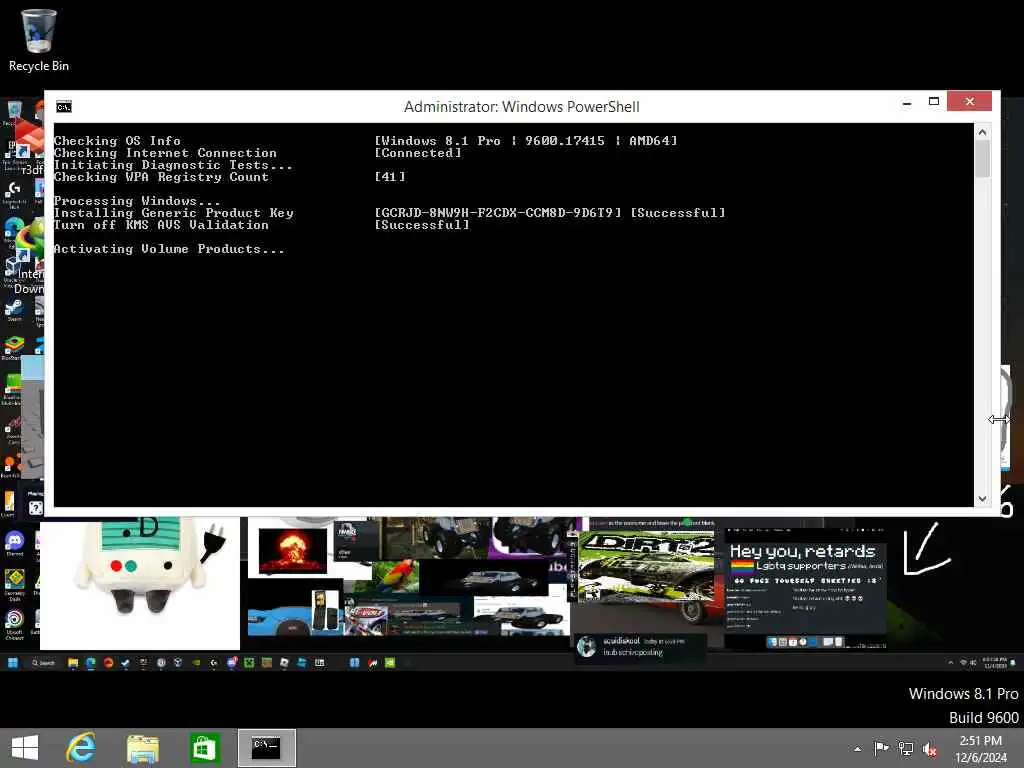1024x768 pixels.
Task: Close the Administrator PowerShell window
Action: click(x=970, y=101)
